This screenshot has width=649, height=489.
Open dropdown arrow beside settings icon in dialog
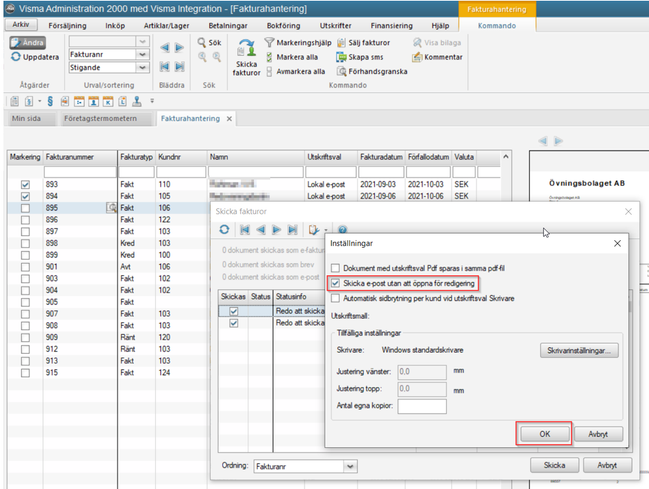326,230
